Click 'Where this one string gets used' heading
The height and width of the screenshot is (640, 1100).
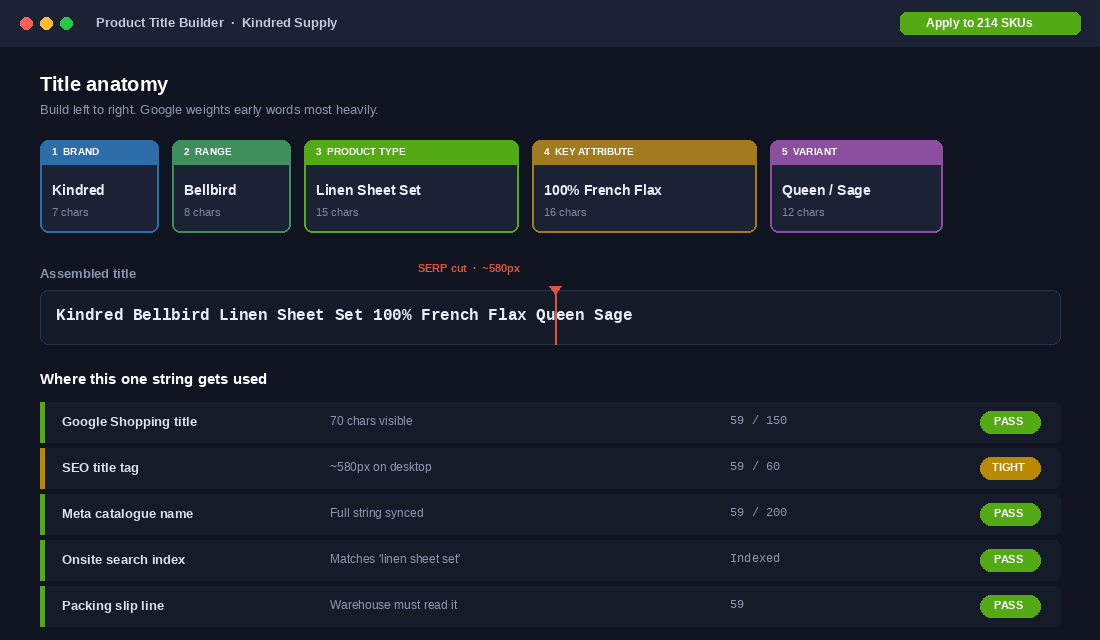(x=153, y=379)
